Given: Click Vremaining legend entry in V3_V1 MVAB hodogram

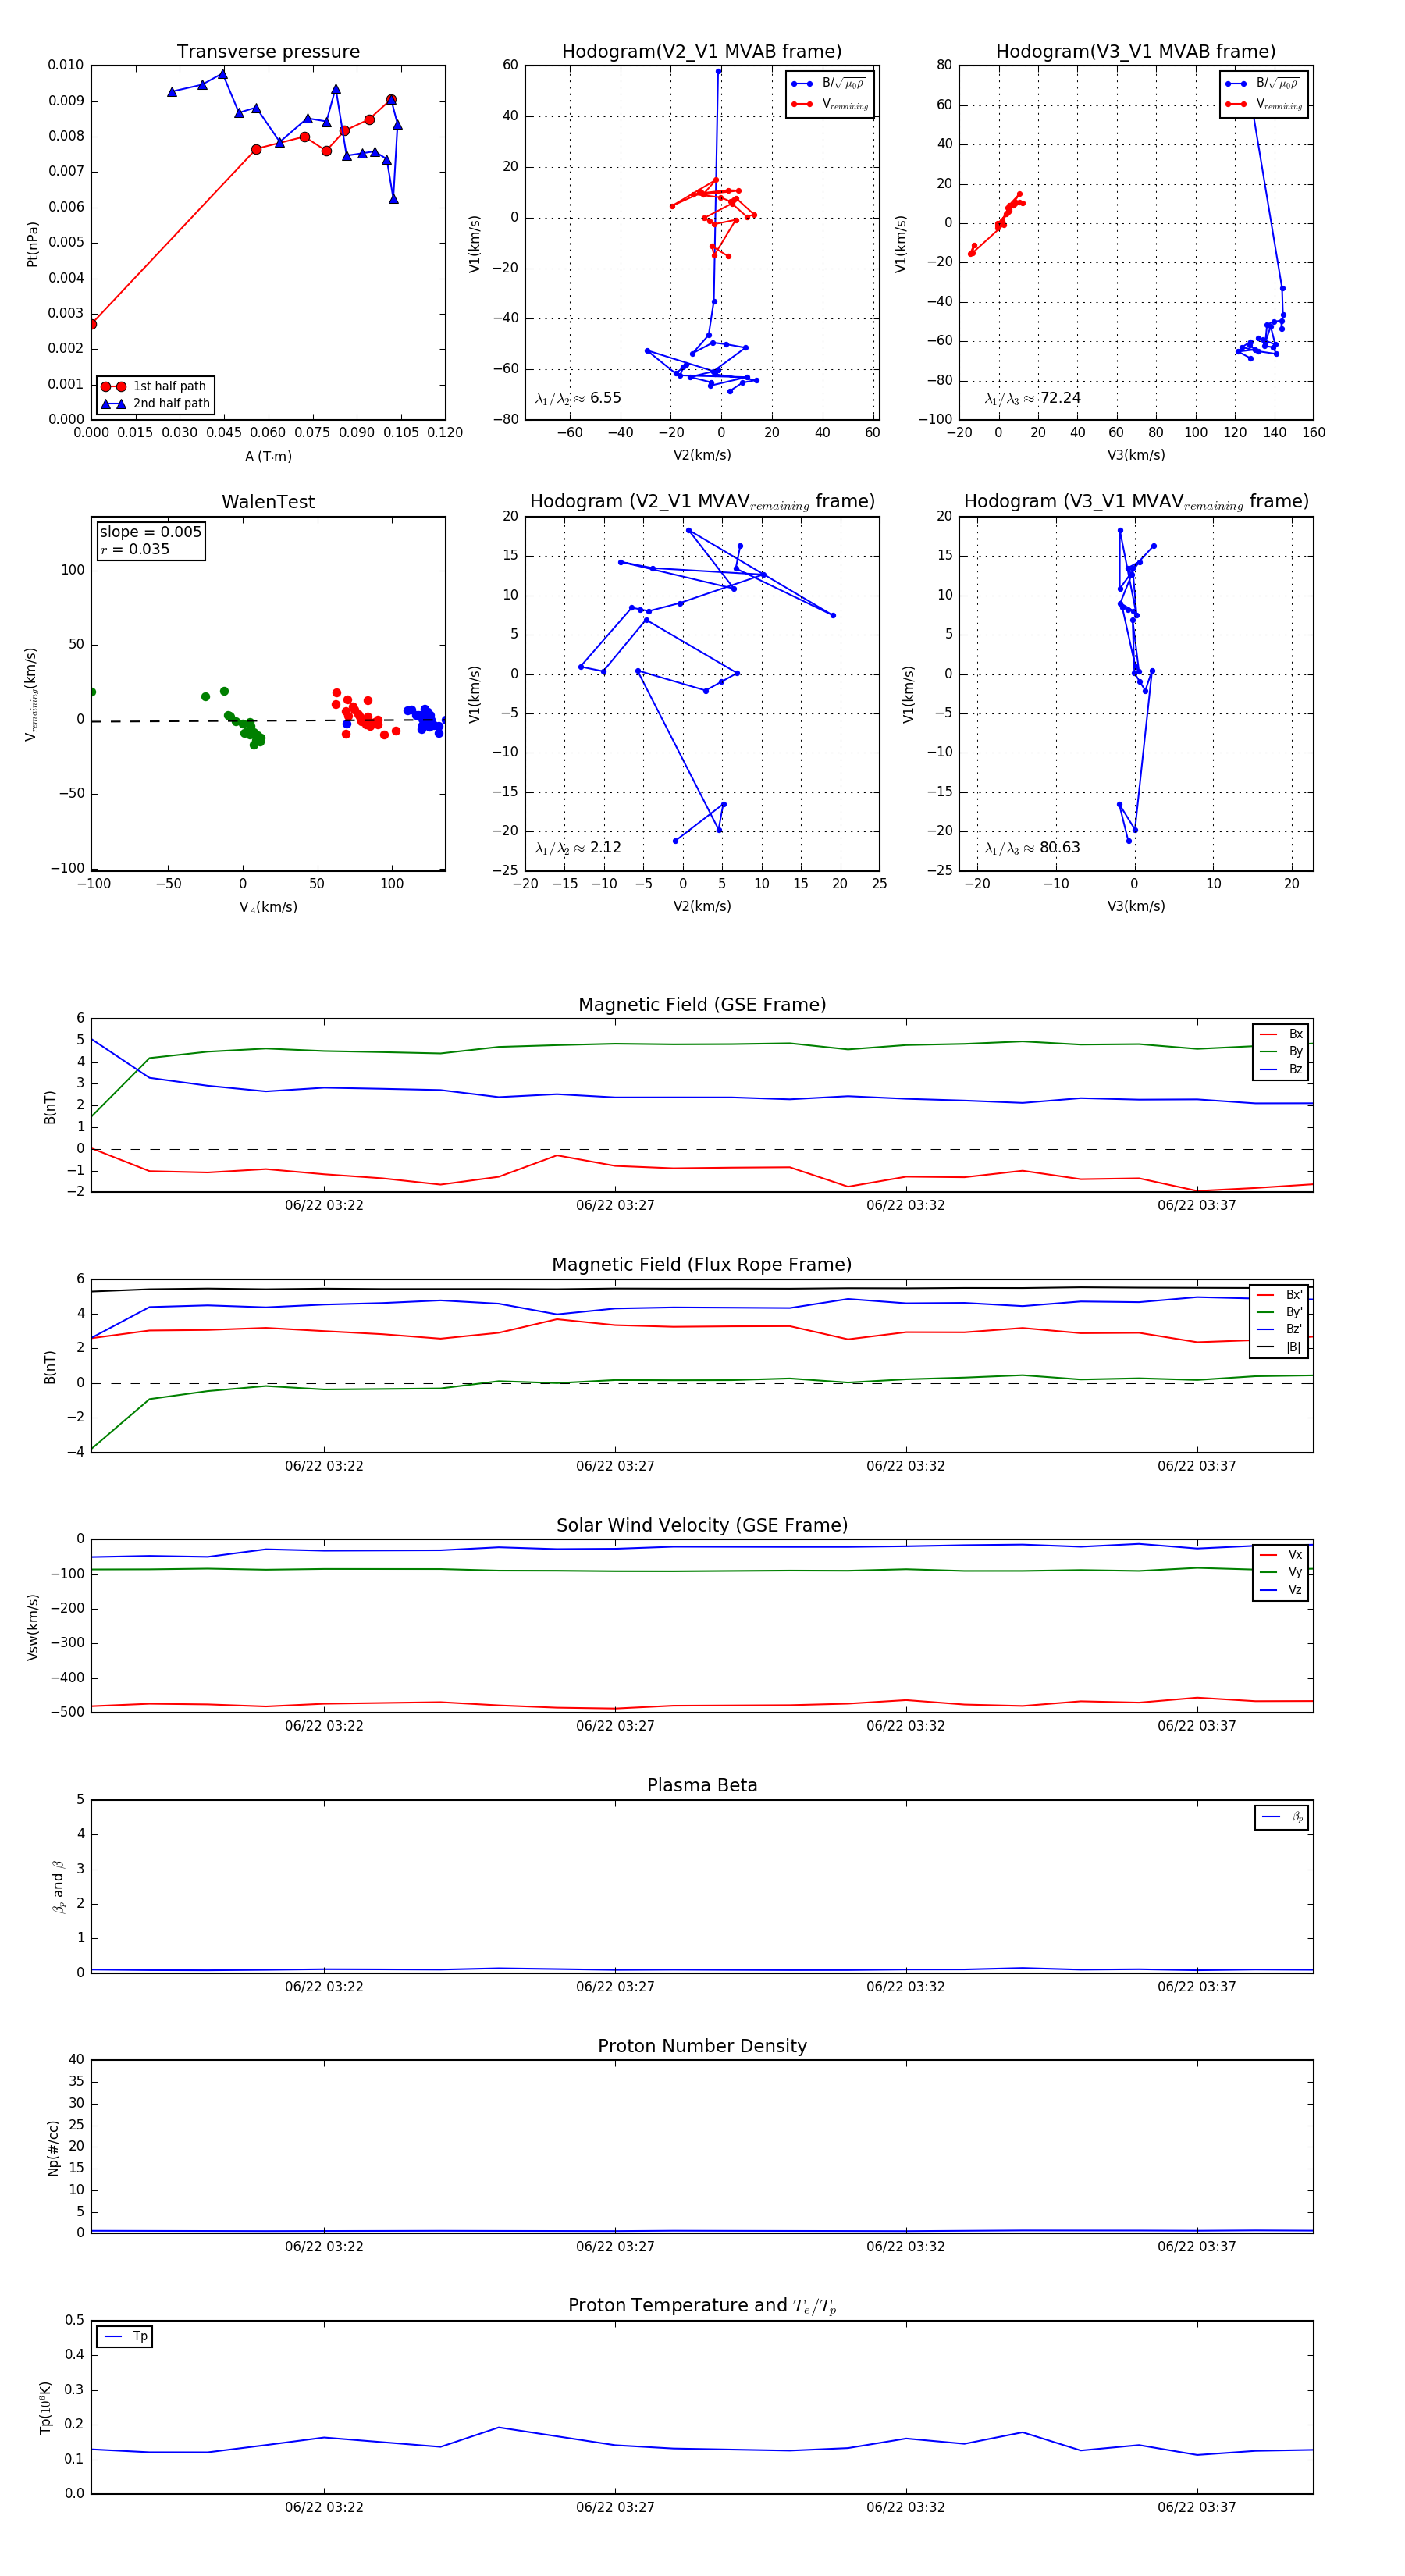Looking at the screenshot, I should point(1264,104).
